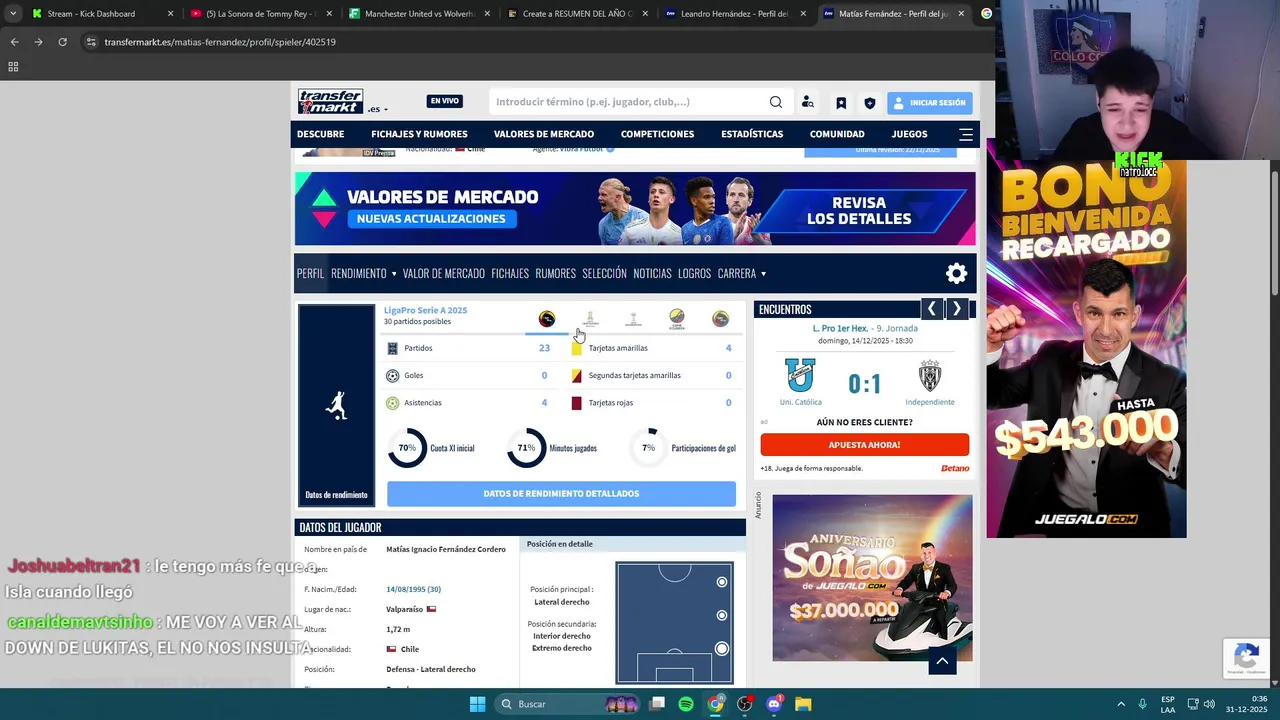Switch to the Perfil tab
The height and width of the screenshot is (720, 1280).
point(310,273)
